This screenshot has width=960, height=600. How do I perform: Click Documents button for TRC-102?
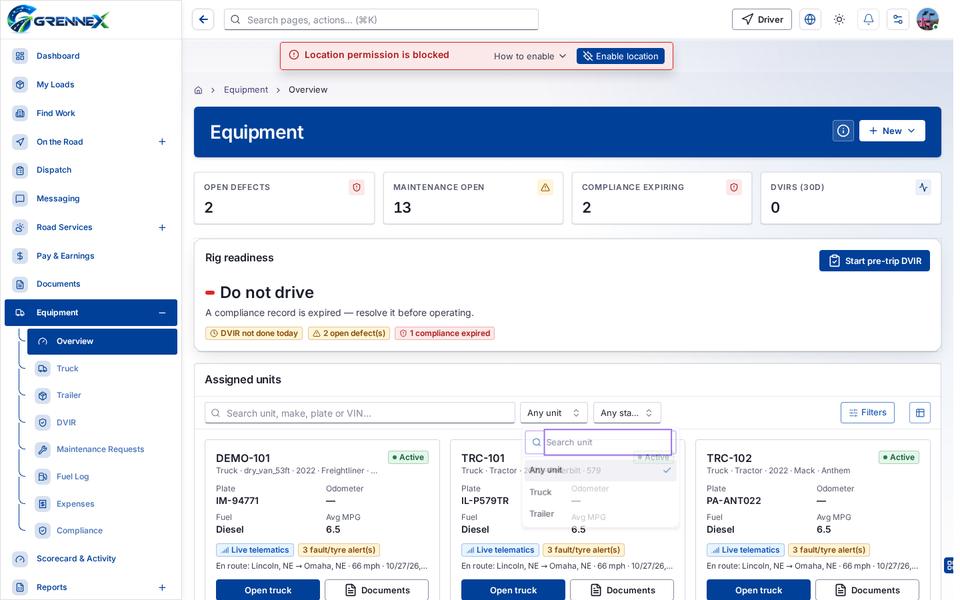[868, 590]
